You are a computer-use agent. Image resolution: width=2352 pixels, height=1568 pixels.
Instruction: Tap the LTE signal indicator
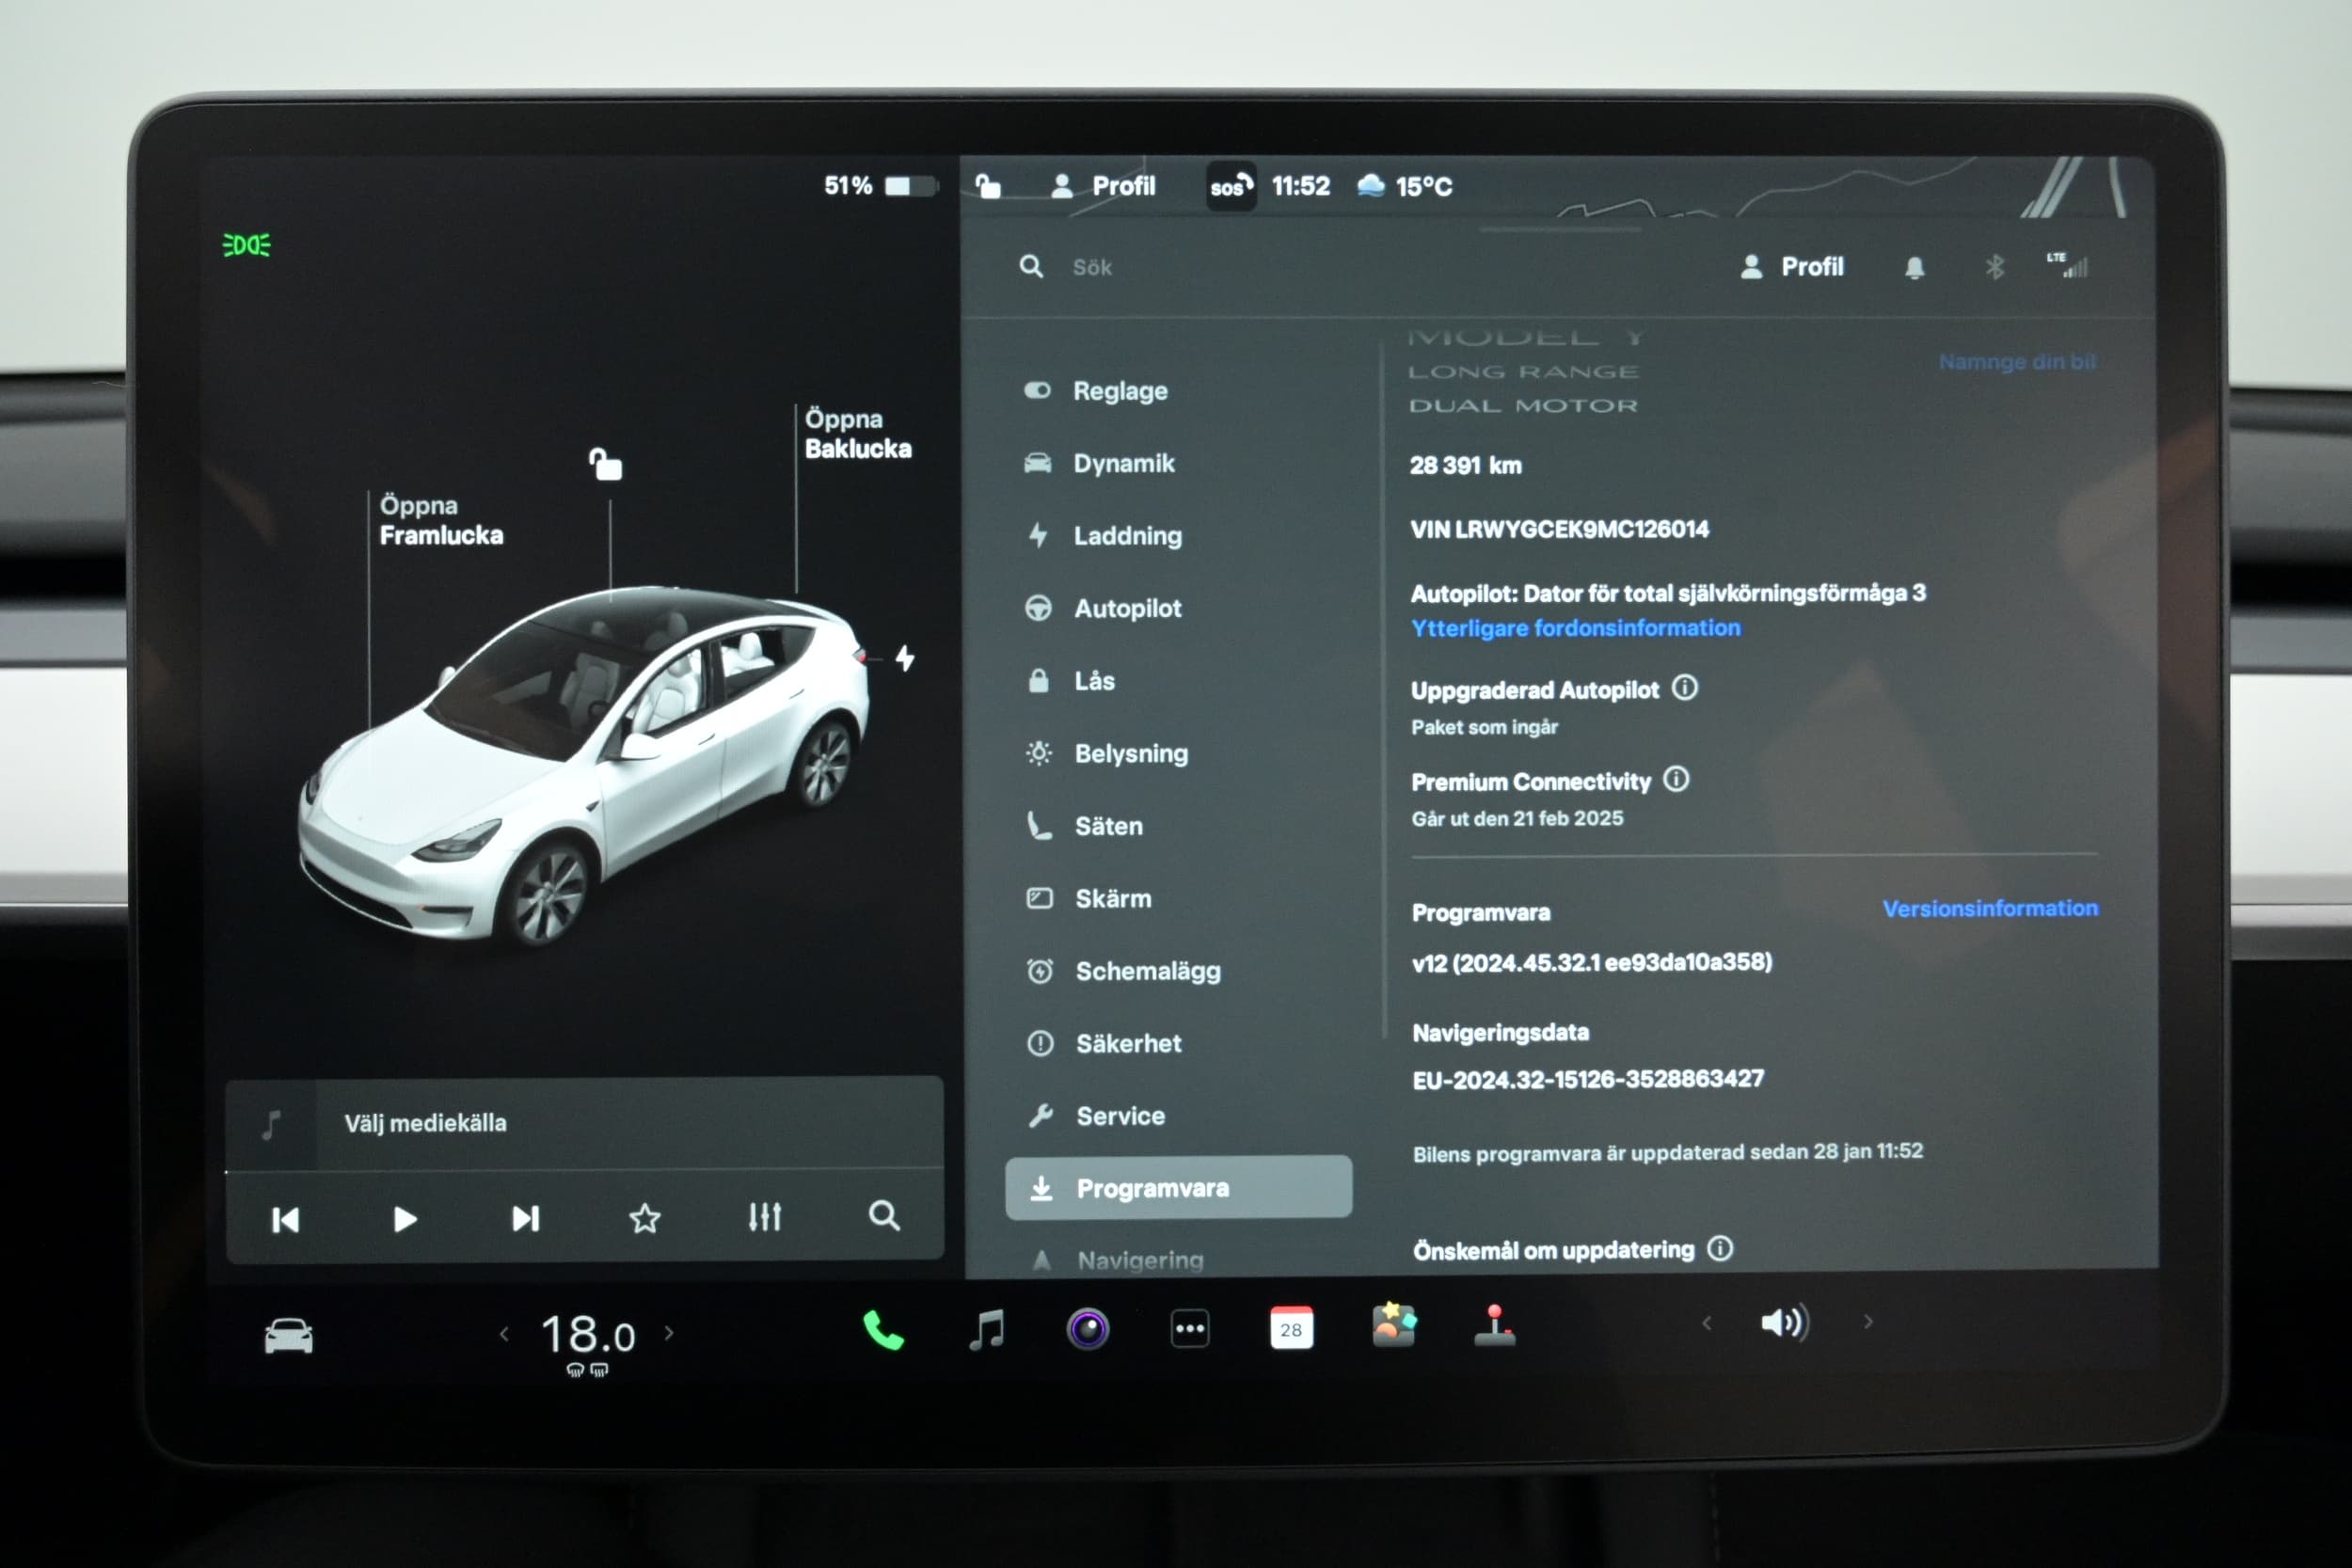(2067, 265)
